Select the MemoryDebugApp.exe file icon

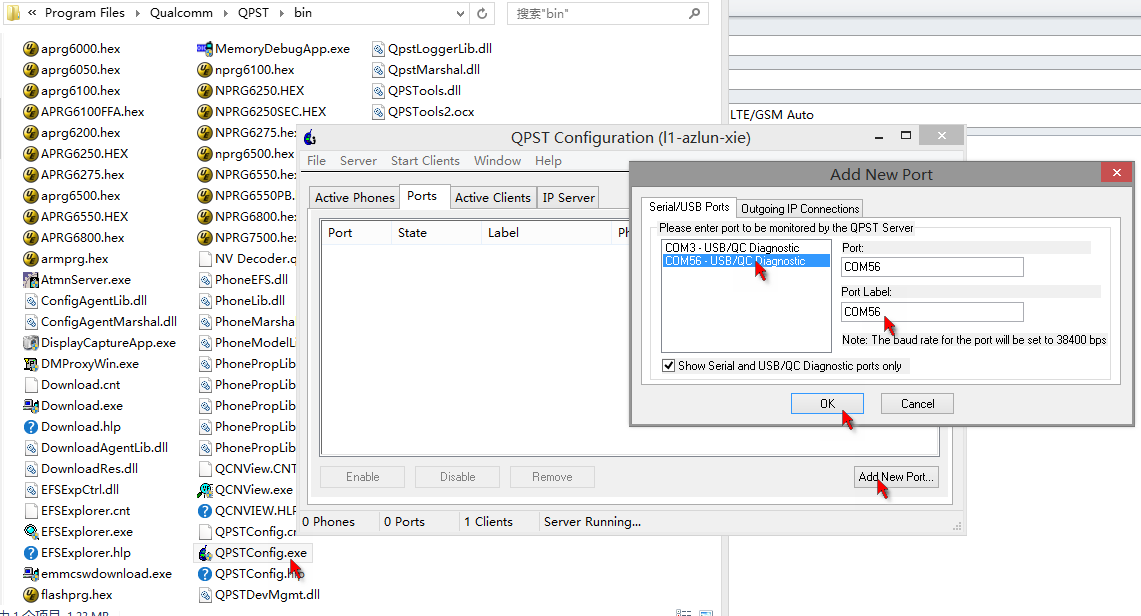coord(205,49)
